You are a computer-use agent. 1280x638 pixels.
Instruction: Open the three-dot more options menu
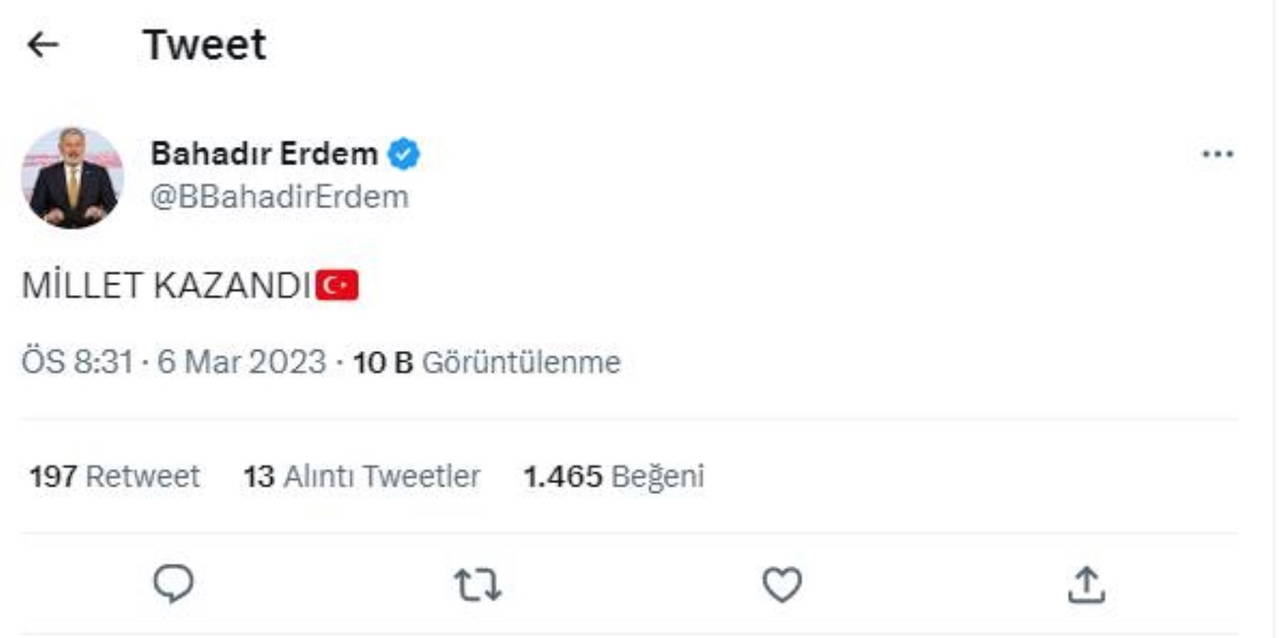1217,155
